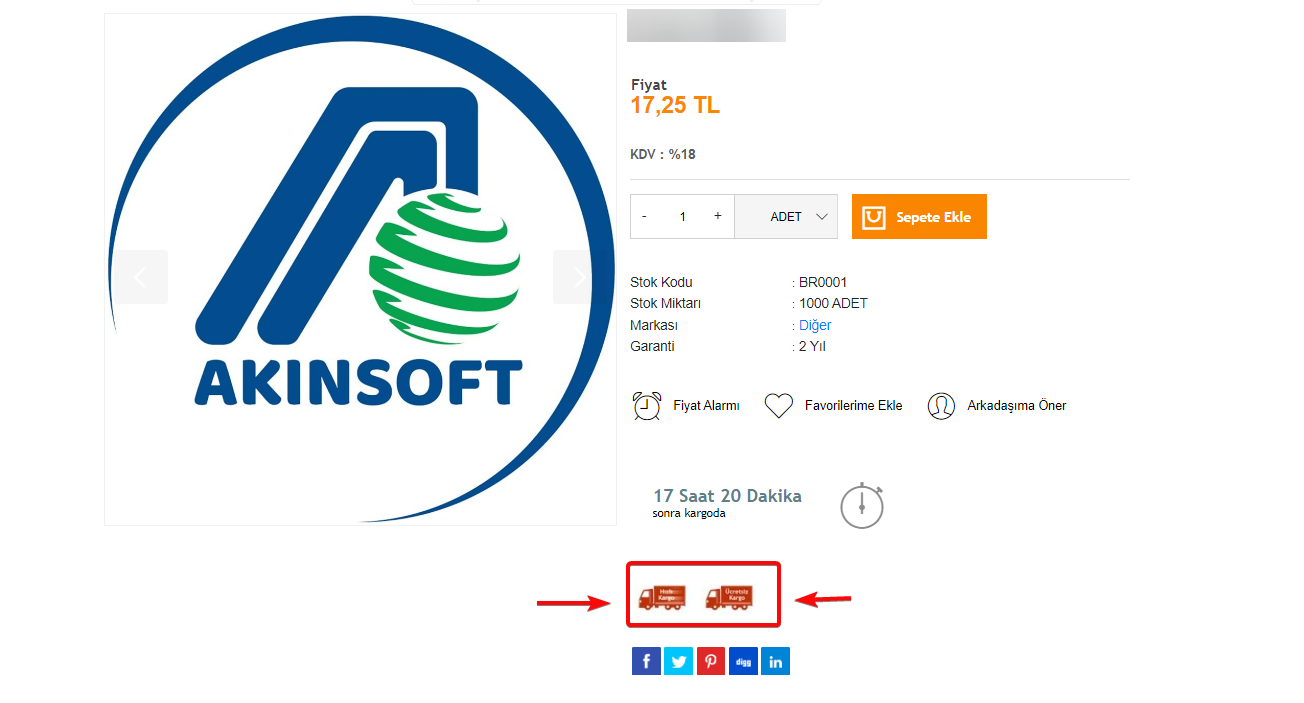Click the AKINSOFT product image

(x=360, y=269)
